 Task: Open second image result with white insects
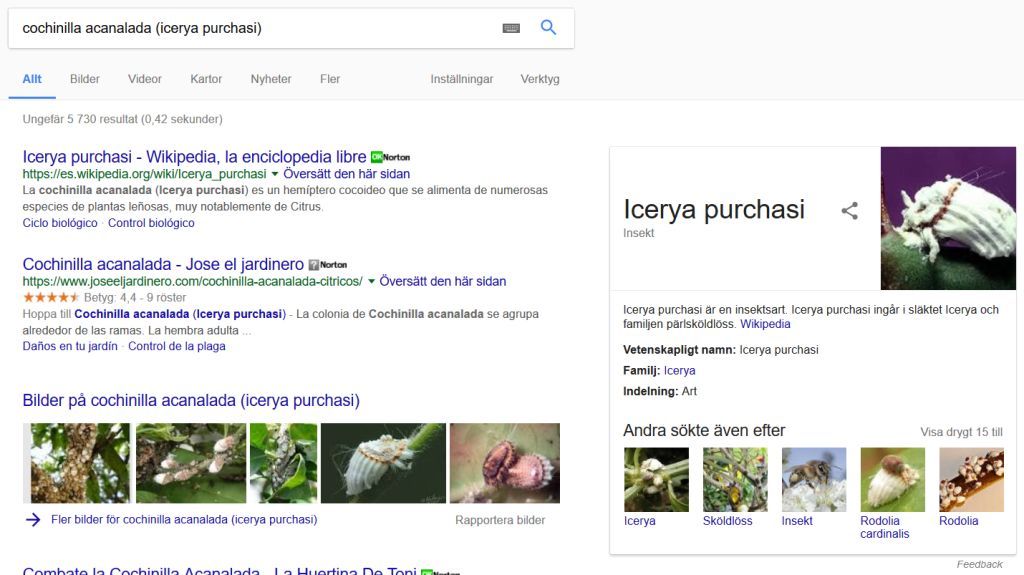tap(191, 463)
